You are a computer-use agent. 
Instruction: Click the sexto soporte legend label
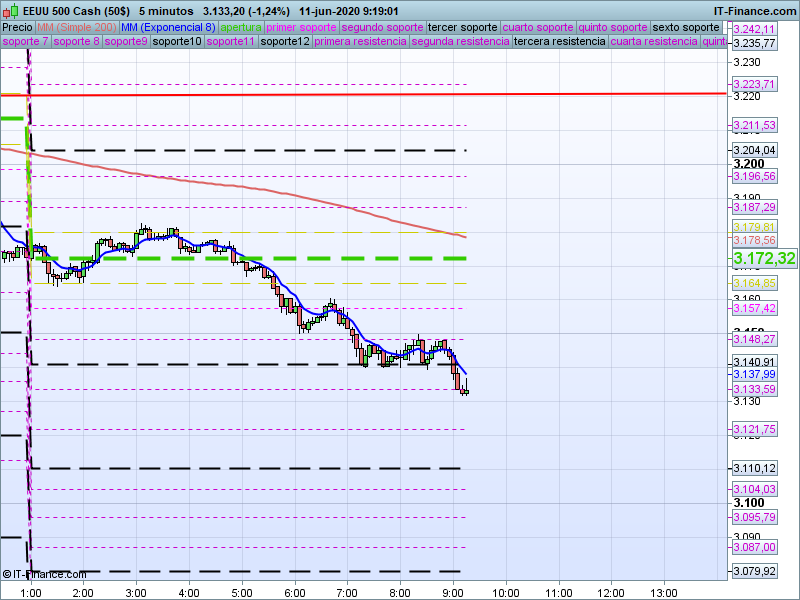click(x=686, y=27)
